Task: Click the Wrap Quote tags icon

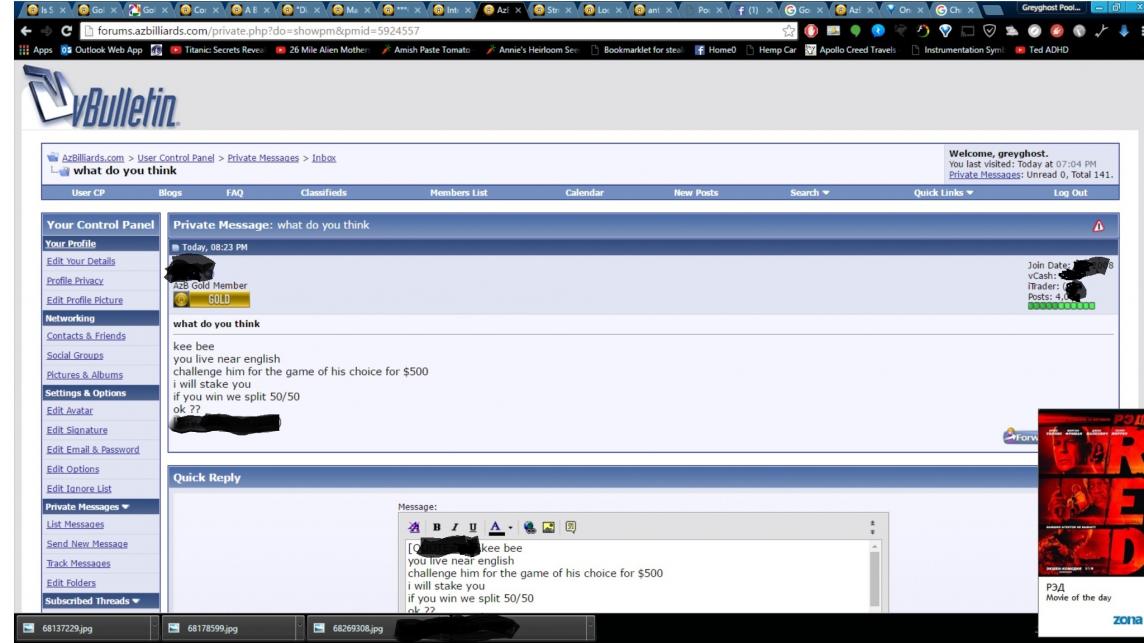Action: point(571,527)
